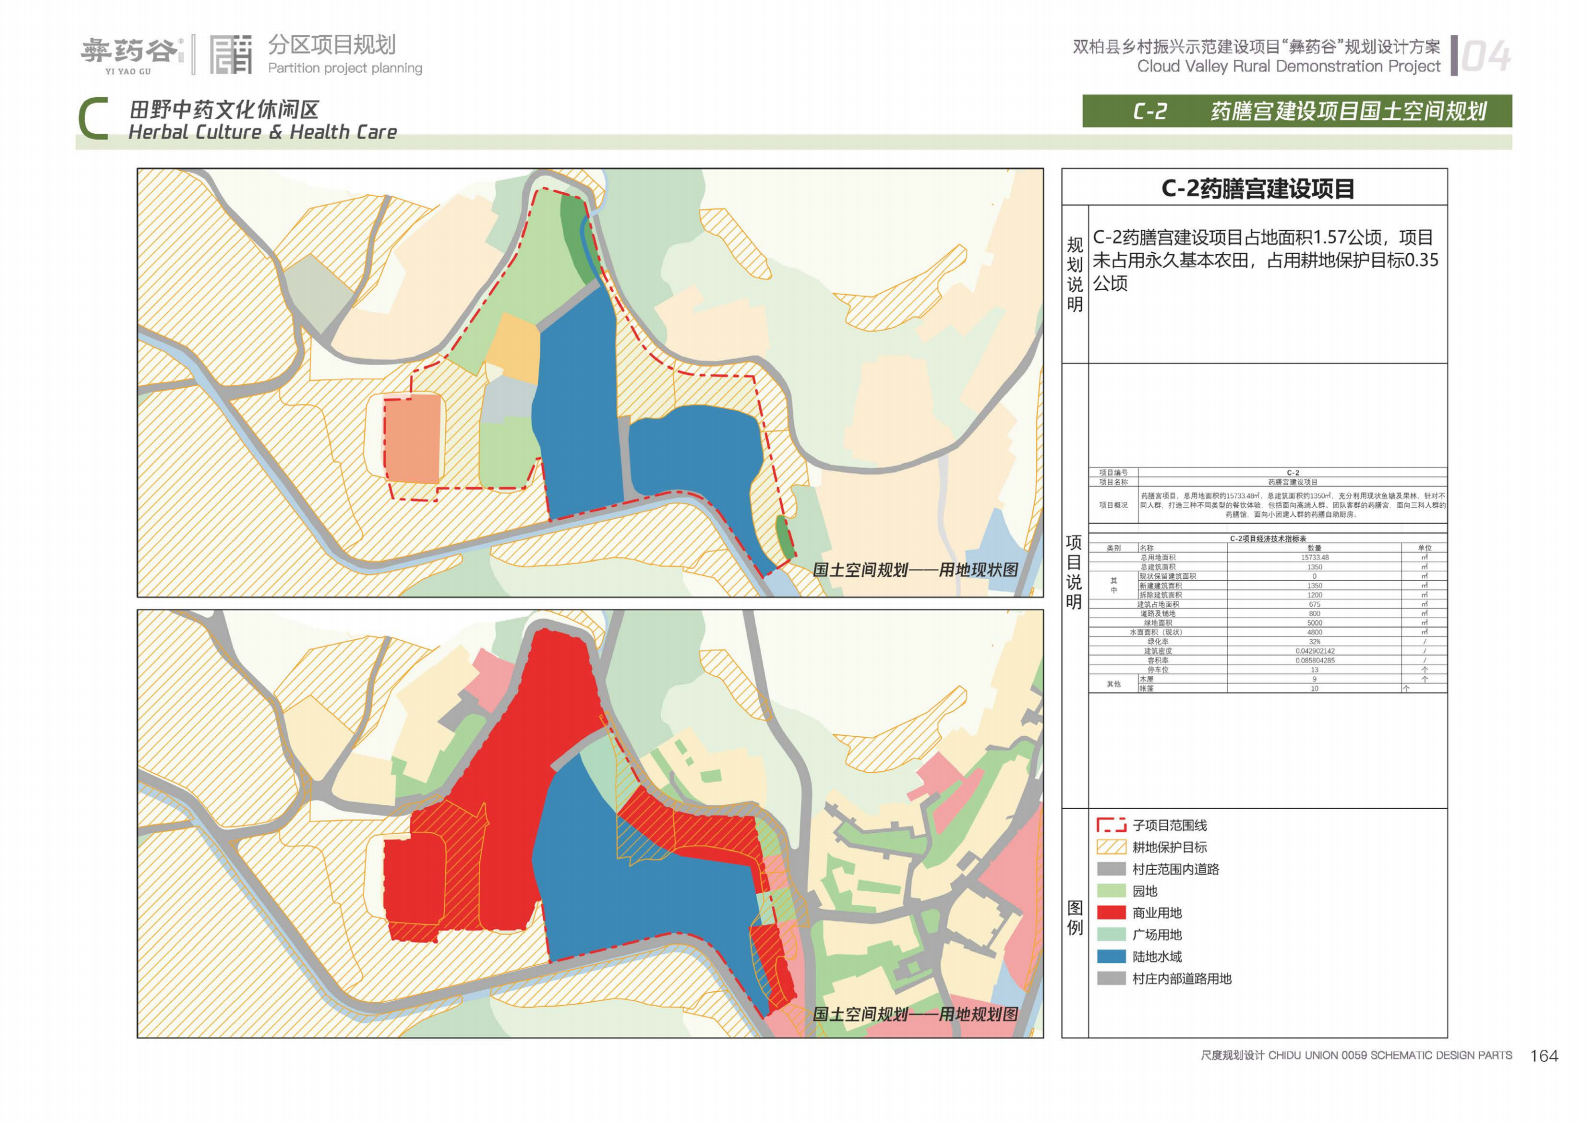
Task: Click the orange building plot in the upper map
Action: coord(413,439)
